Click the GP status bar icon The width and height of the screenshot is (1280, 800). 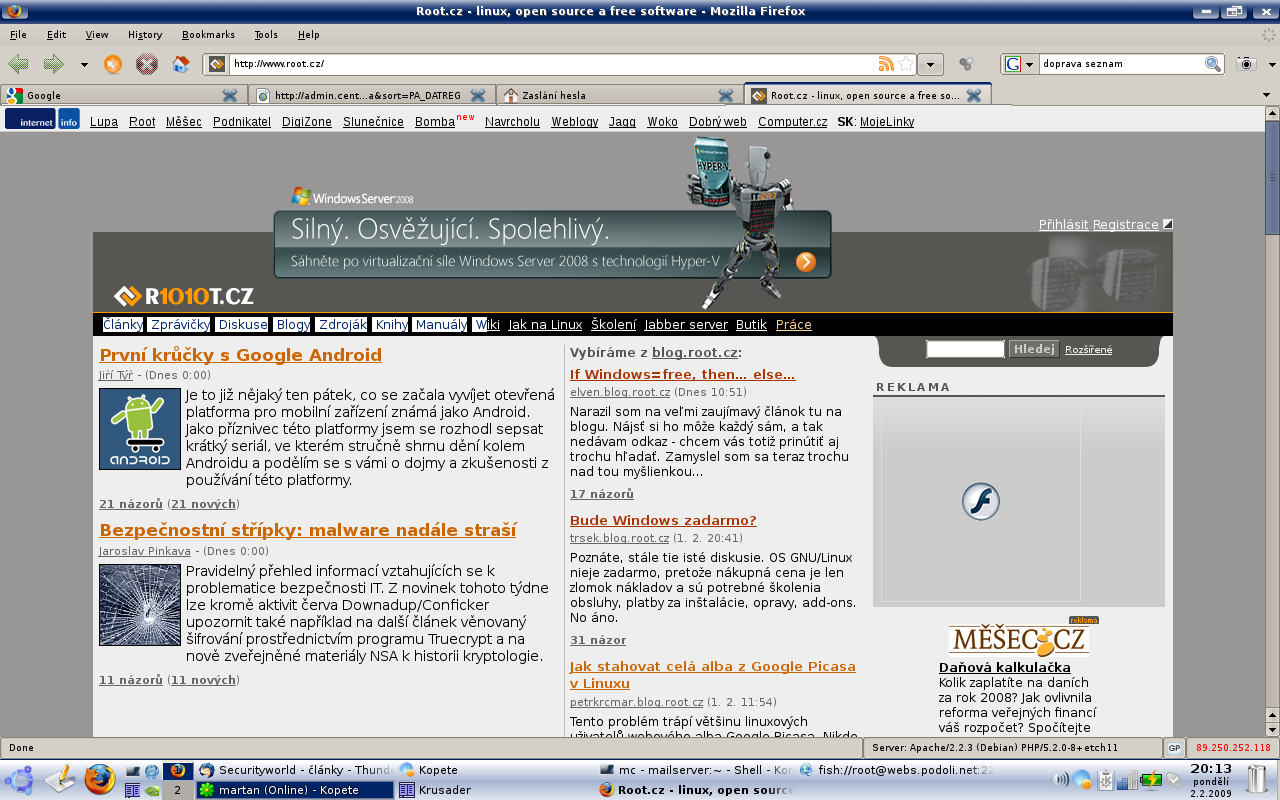pos(1174,748)
